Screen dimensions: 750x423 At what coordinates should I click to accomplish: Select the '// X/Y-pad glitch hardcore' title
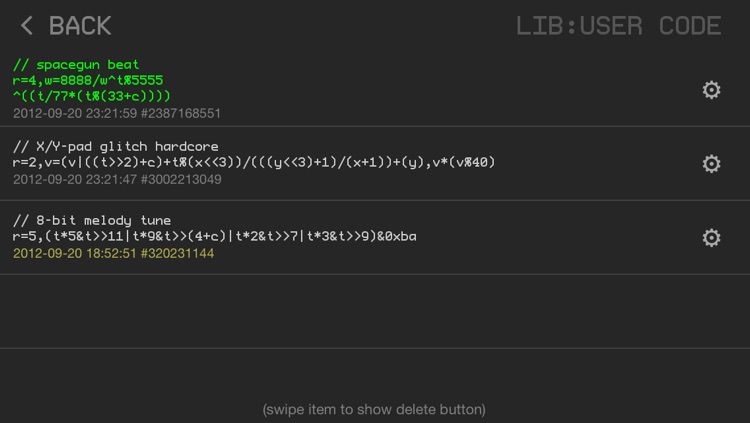(x=116, y=146)
